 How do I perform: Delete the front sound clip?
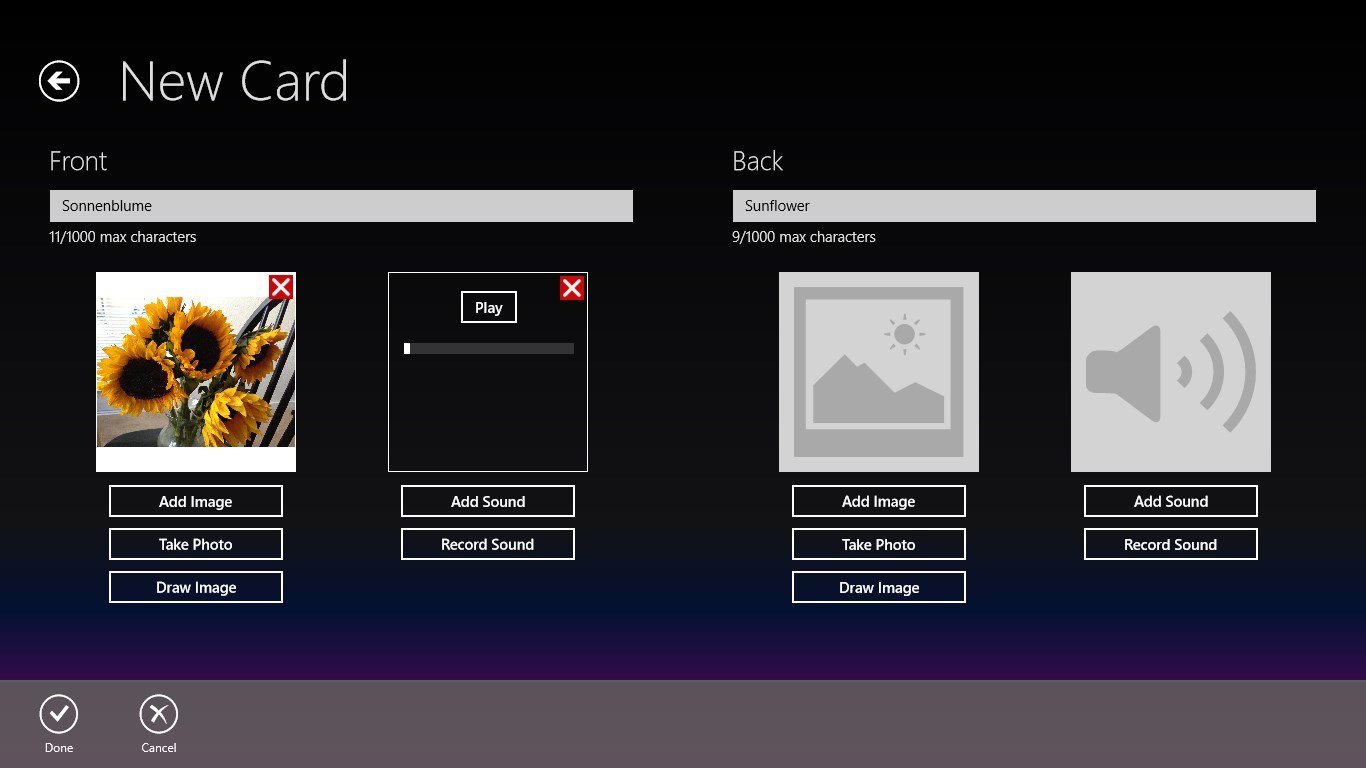coord(572,288)
